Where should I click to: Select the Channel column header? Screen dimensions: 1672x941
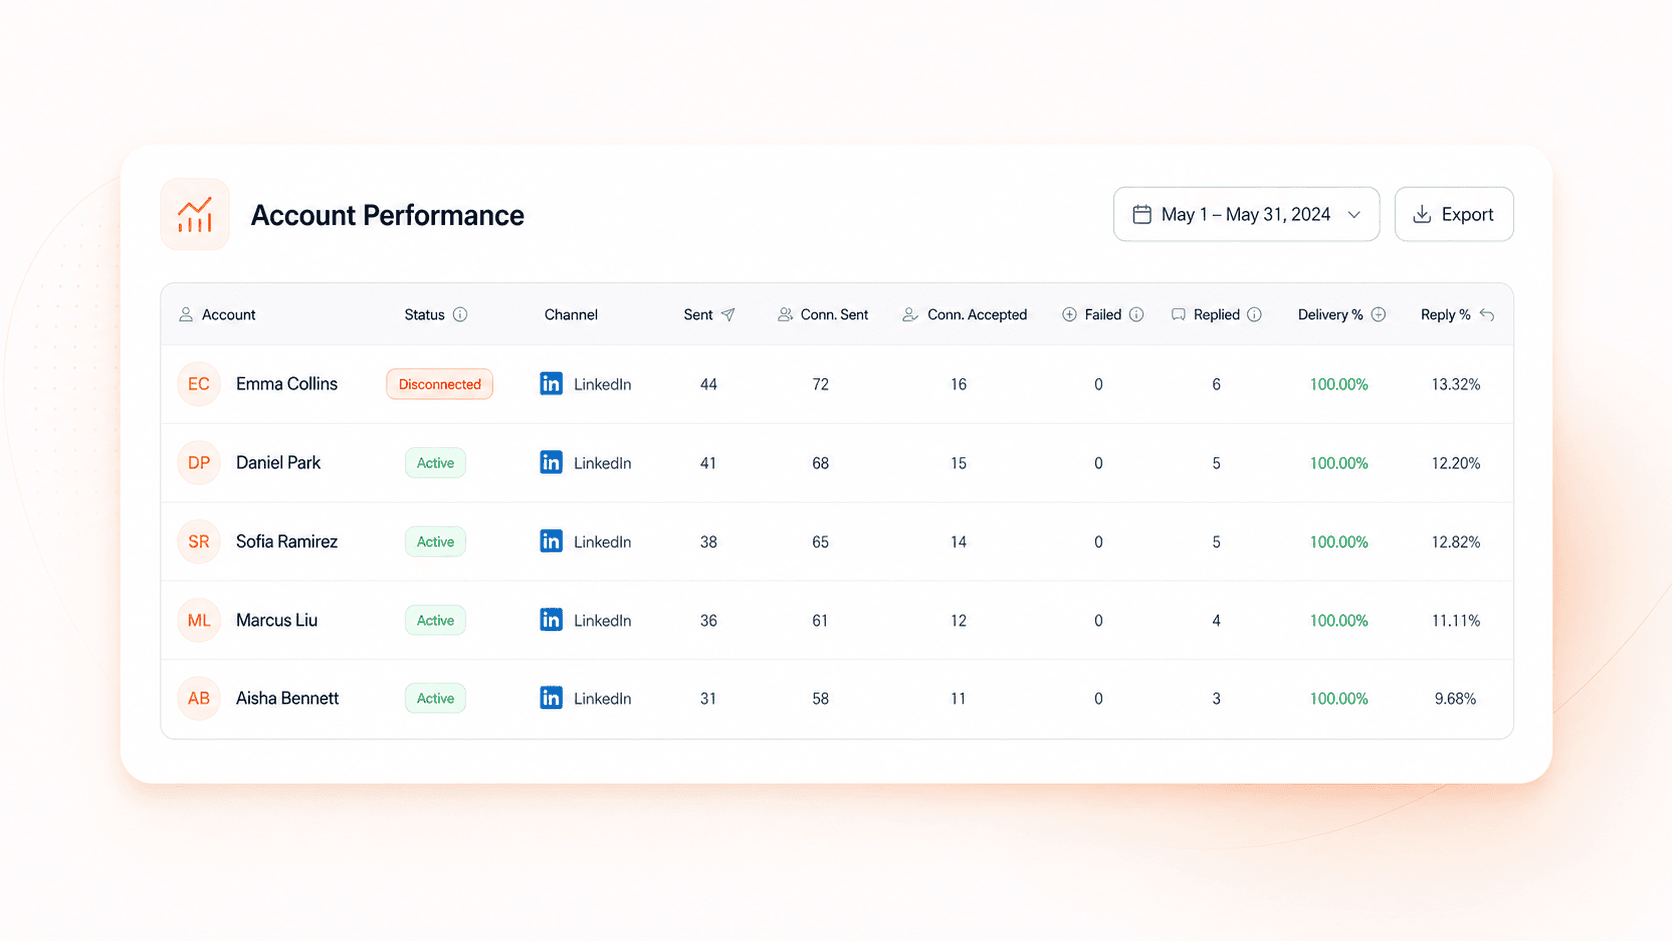pyautogui.click(x=571, y=314)
